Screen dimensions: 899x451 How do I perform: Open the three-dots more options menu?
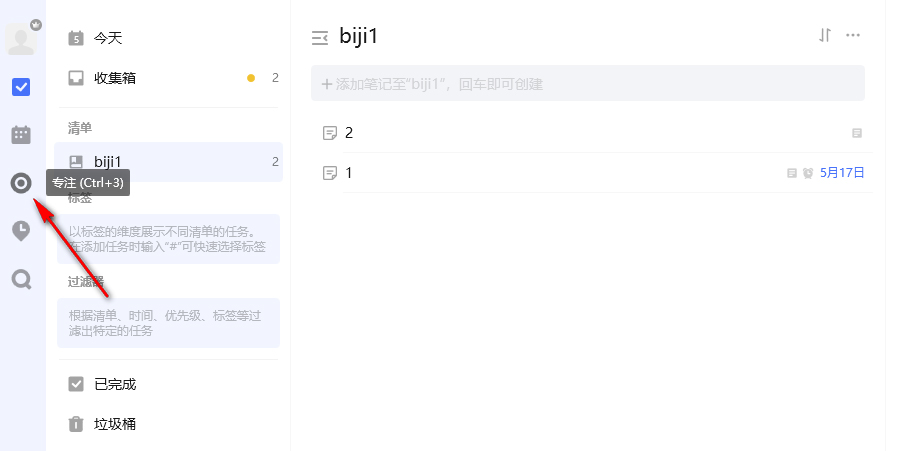pos(853,36)
